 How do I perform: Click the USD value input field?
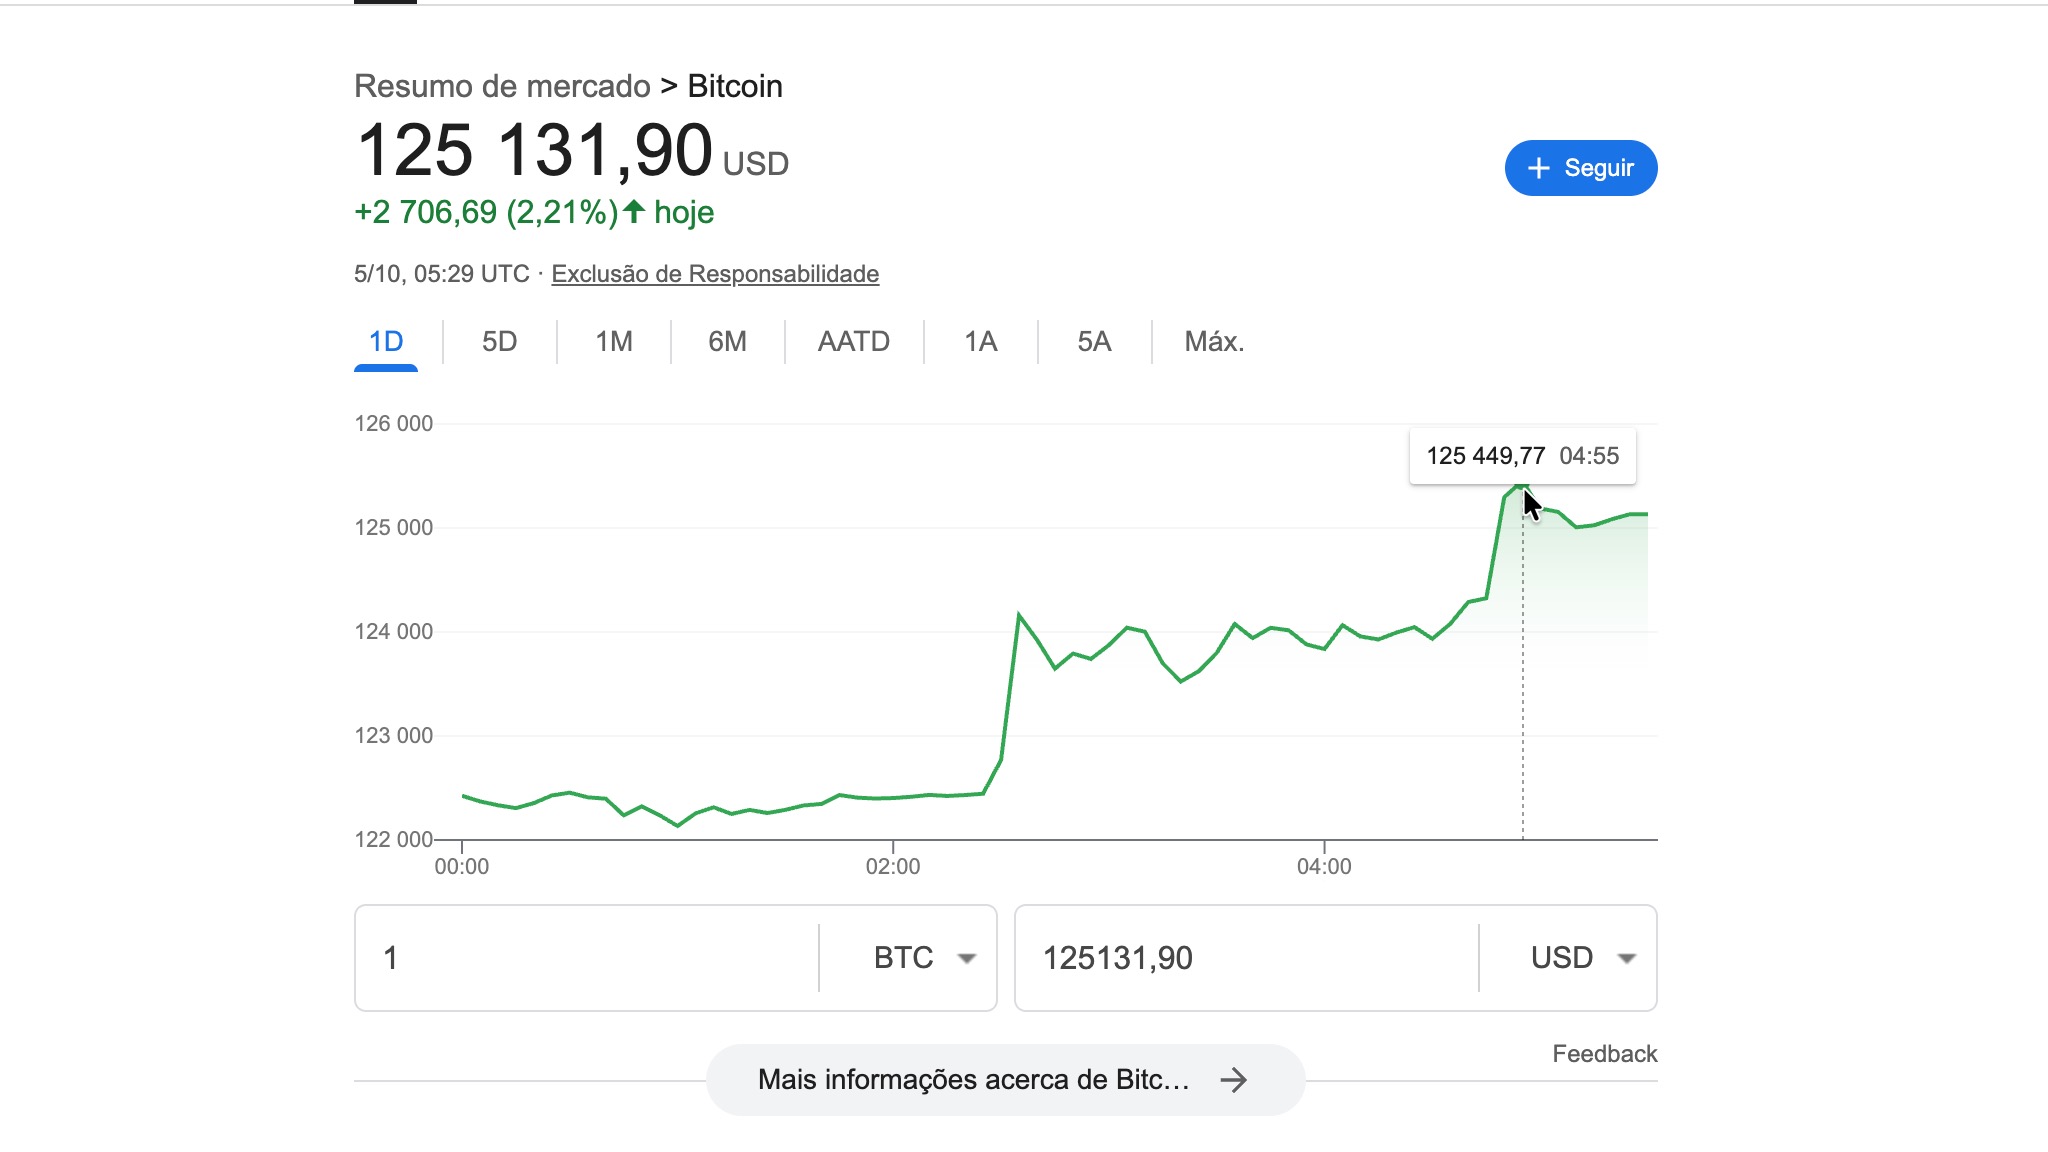(1245, 958)
